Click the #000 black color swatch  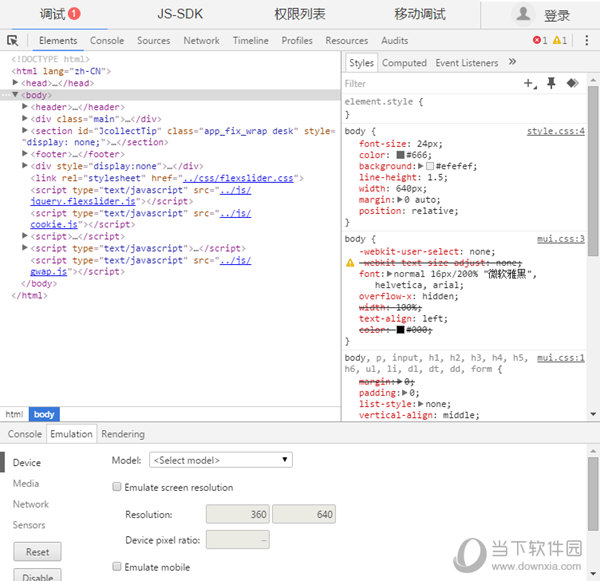pyautogui.click(x=400, y=330)
